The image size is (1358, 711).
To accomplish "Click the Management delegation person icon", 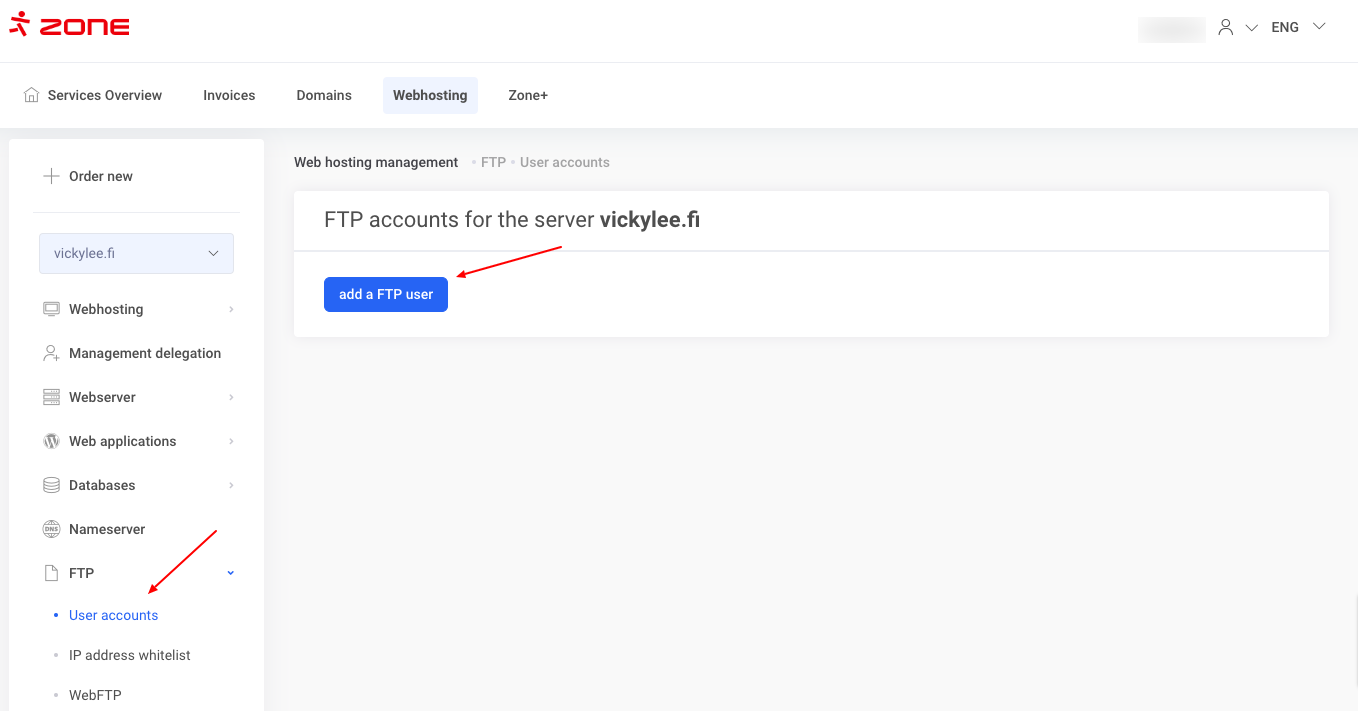I will click(51, 353).
